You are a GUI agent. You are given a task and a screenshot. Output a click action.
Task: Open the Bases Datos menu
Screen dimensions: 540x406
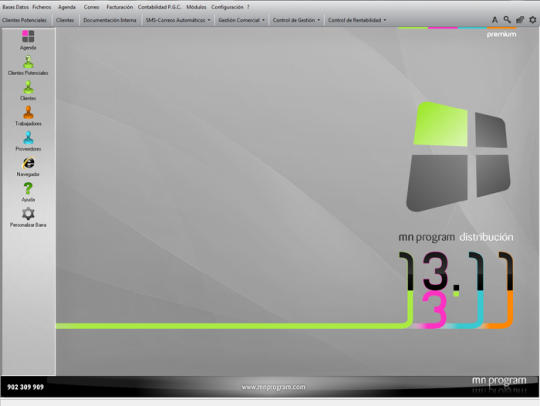(15, 7)
